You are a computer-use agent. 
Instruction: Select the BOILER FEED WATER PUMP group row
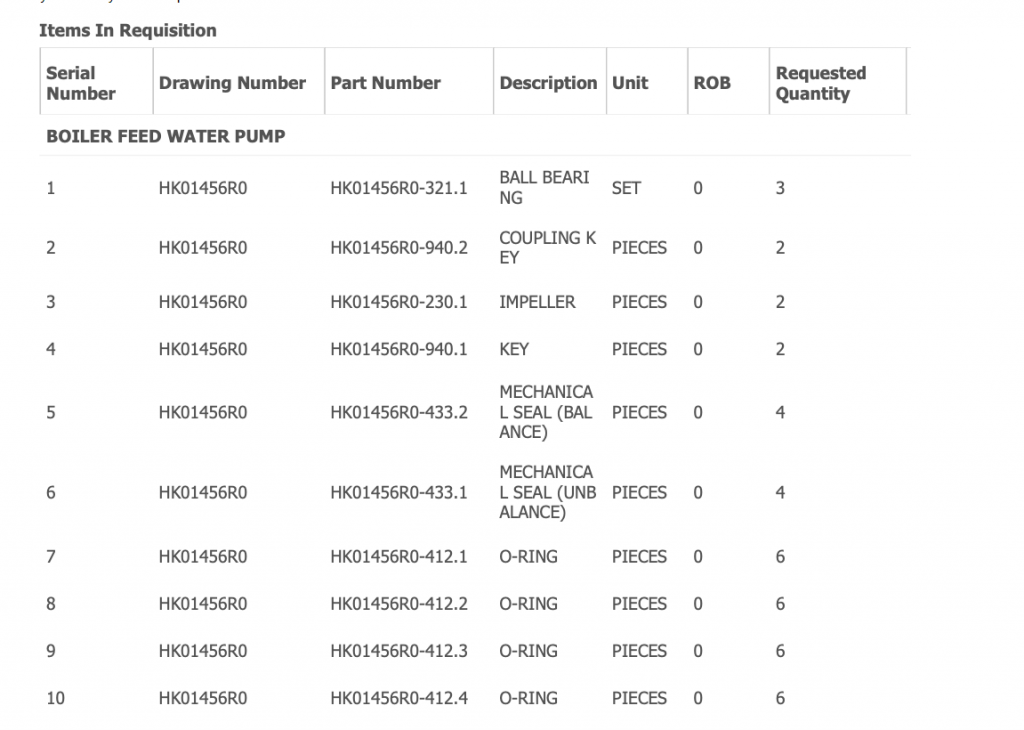coord(166,136)
